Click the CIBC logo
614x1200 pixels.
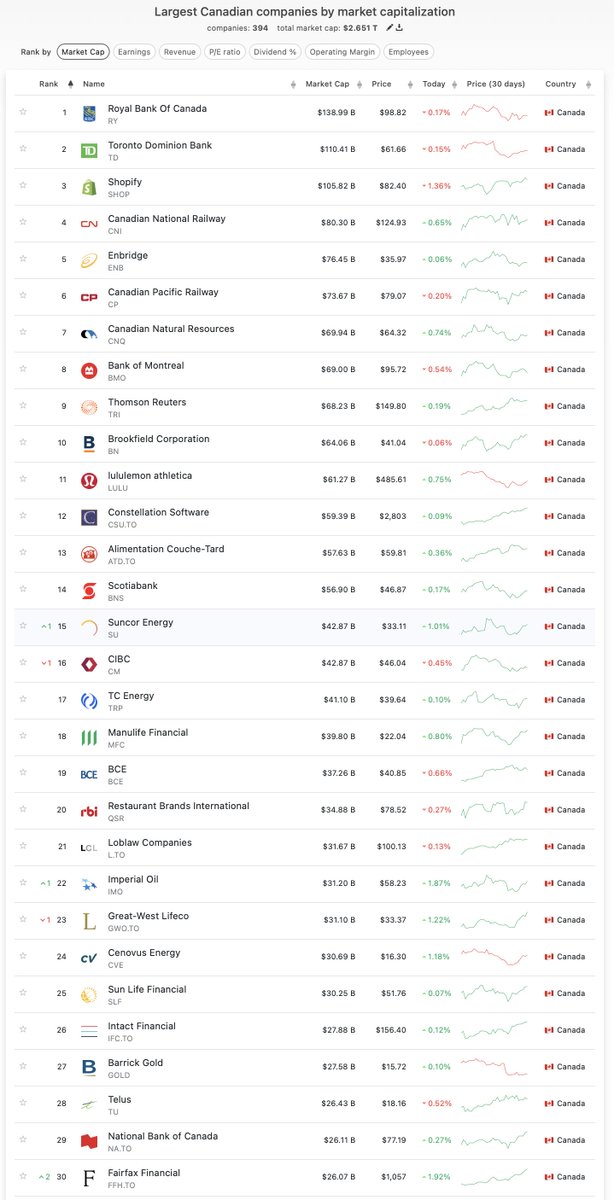coord(88,664)
